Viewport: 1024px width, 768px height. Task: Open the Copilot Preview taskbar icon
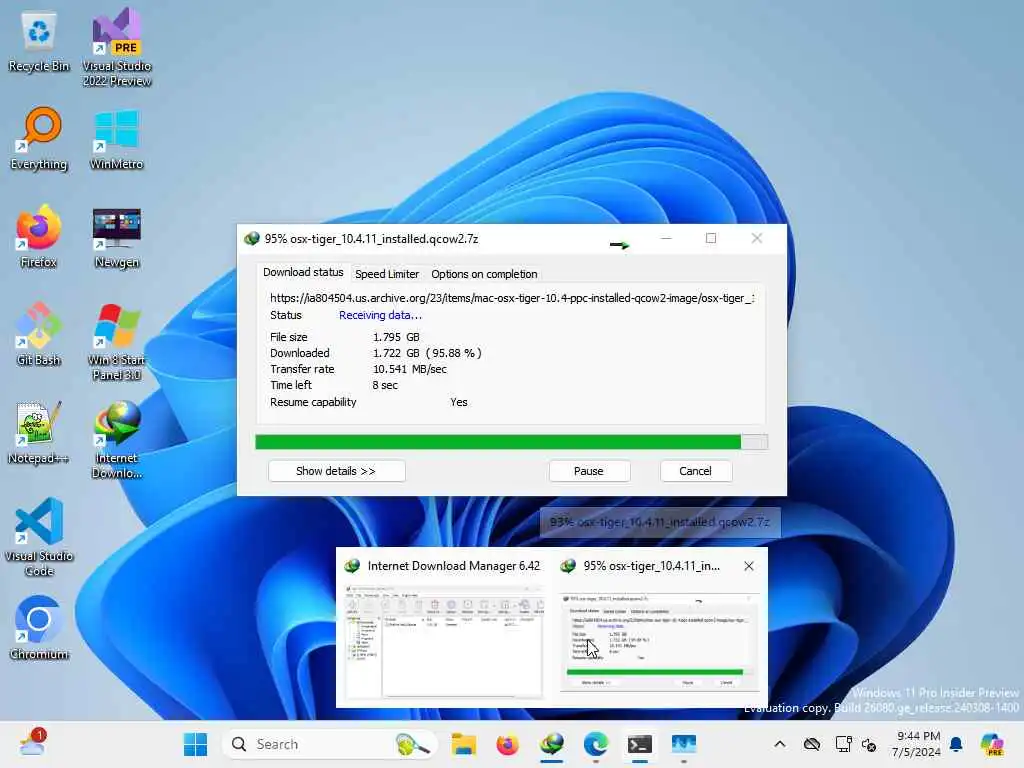[992, 744]
